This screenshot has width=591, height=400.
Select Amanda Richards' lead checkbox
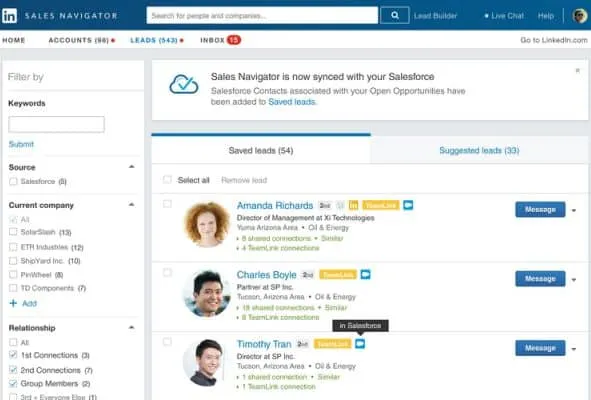[167, 204]
